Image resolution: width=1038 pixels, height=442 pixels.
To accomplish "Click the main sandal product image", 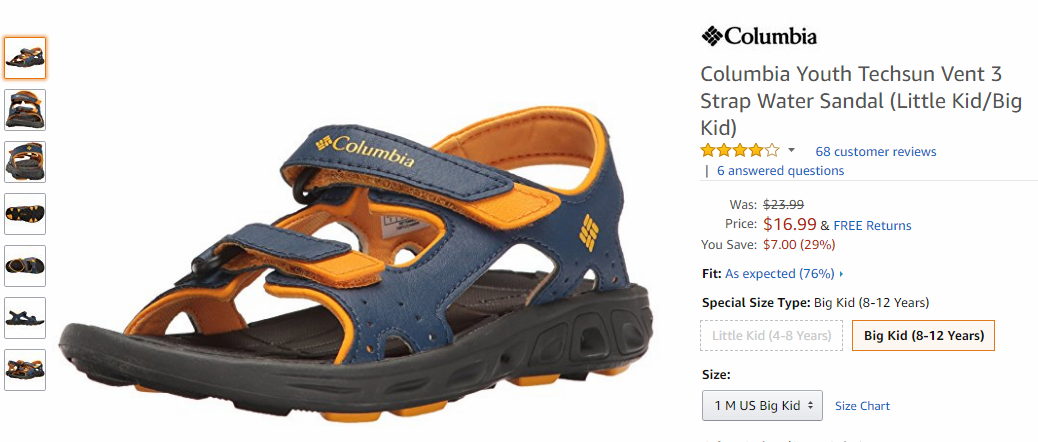I will click(x=357, y=265).
